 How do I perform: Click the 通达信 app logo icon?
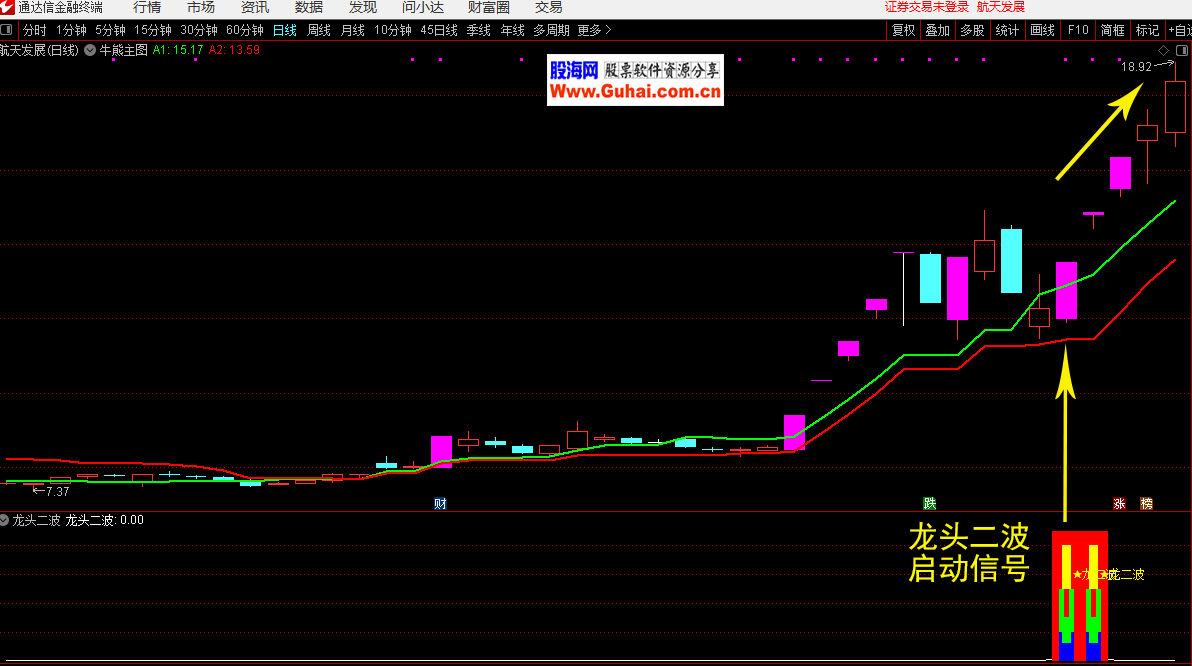pos(8,8)
